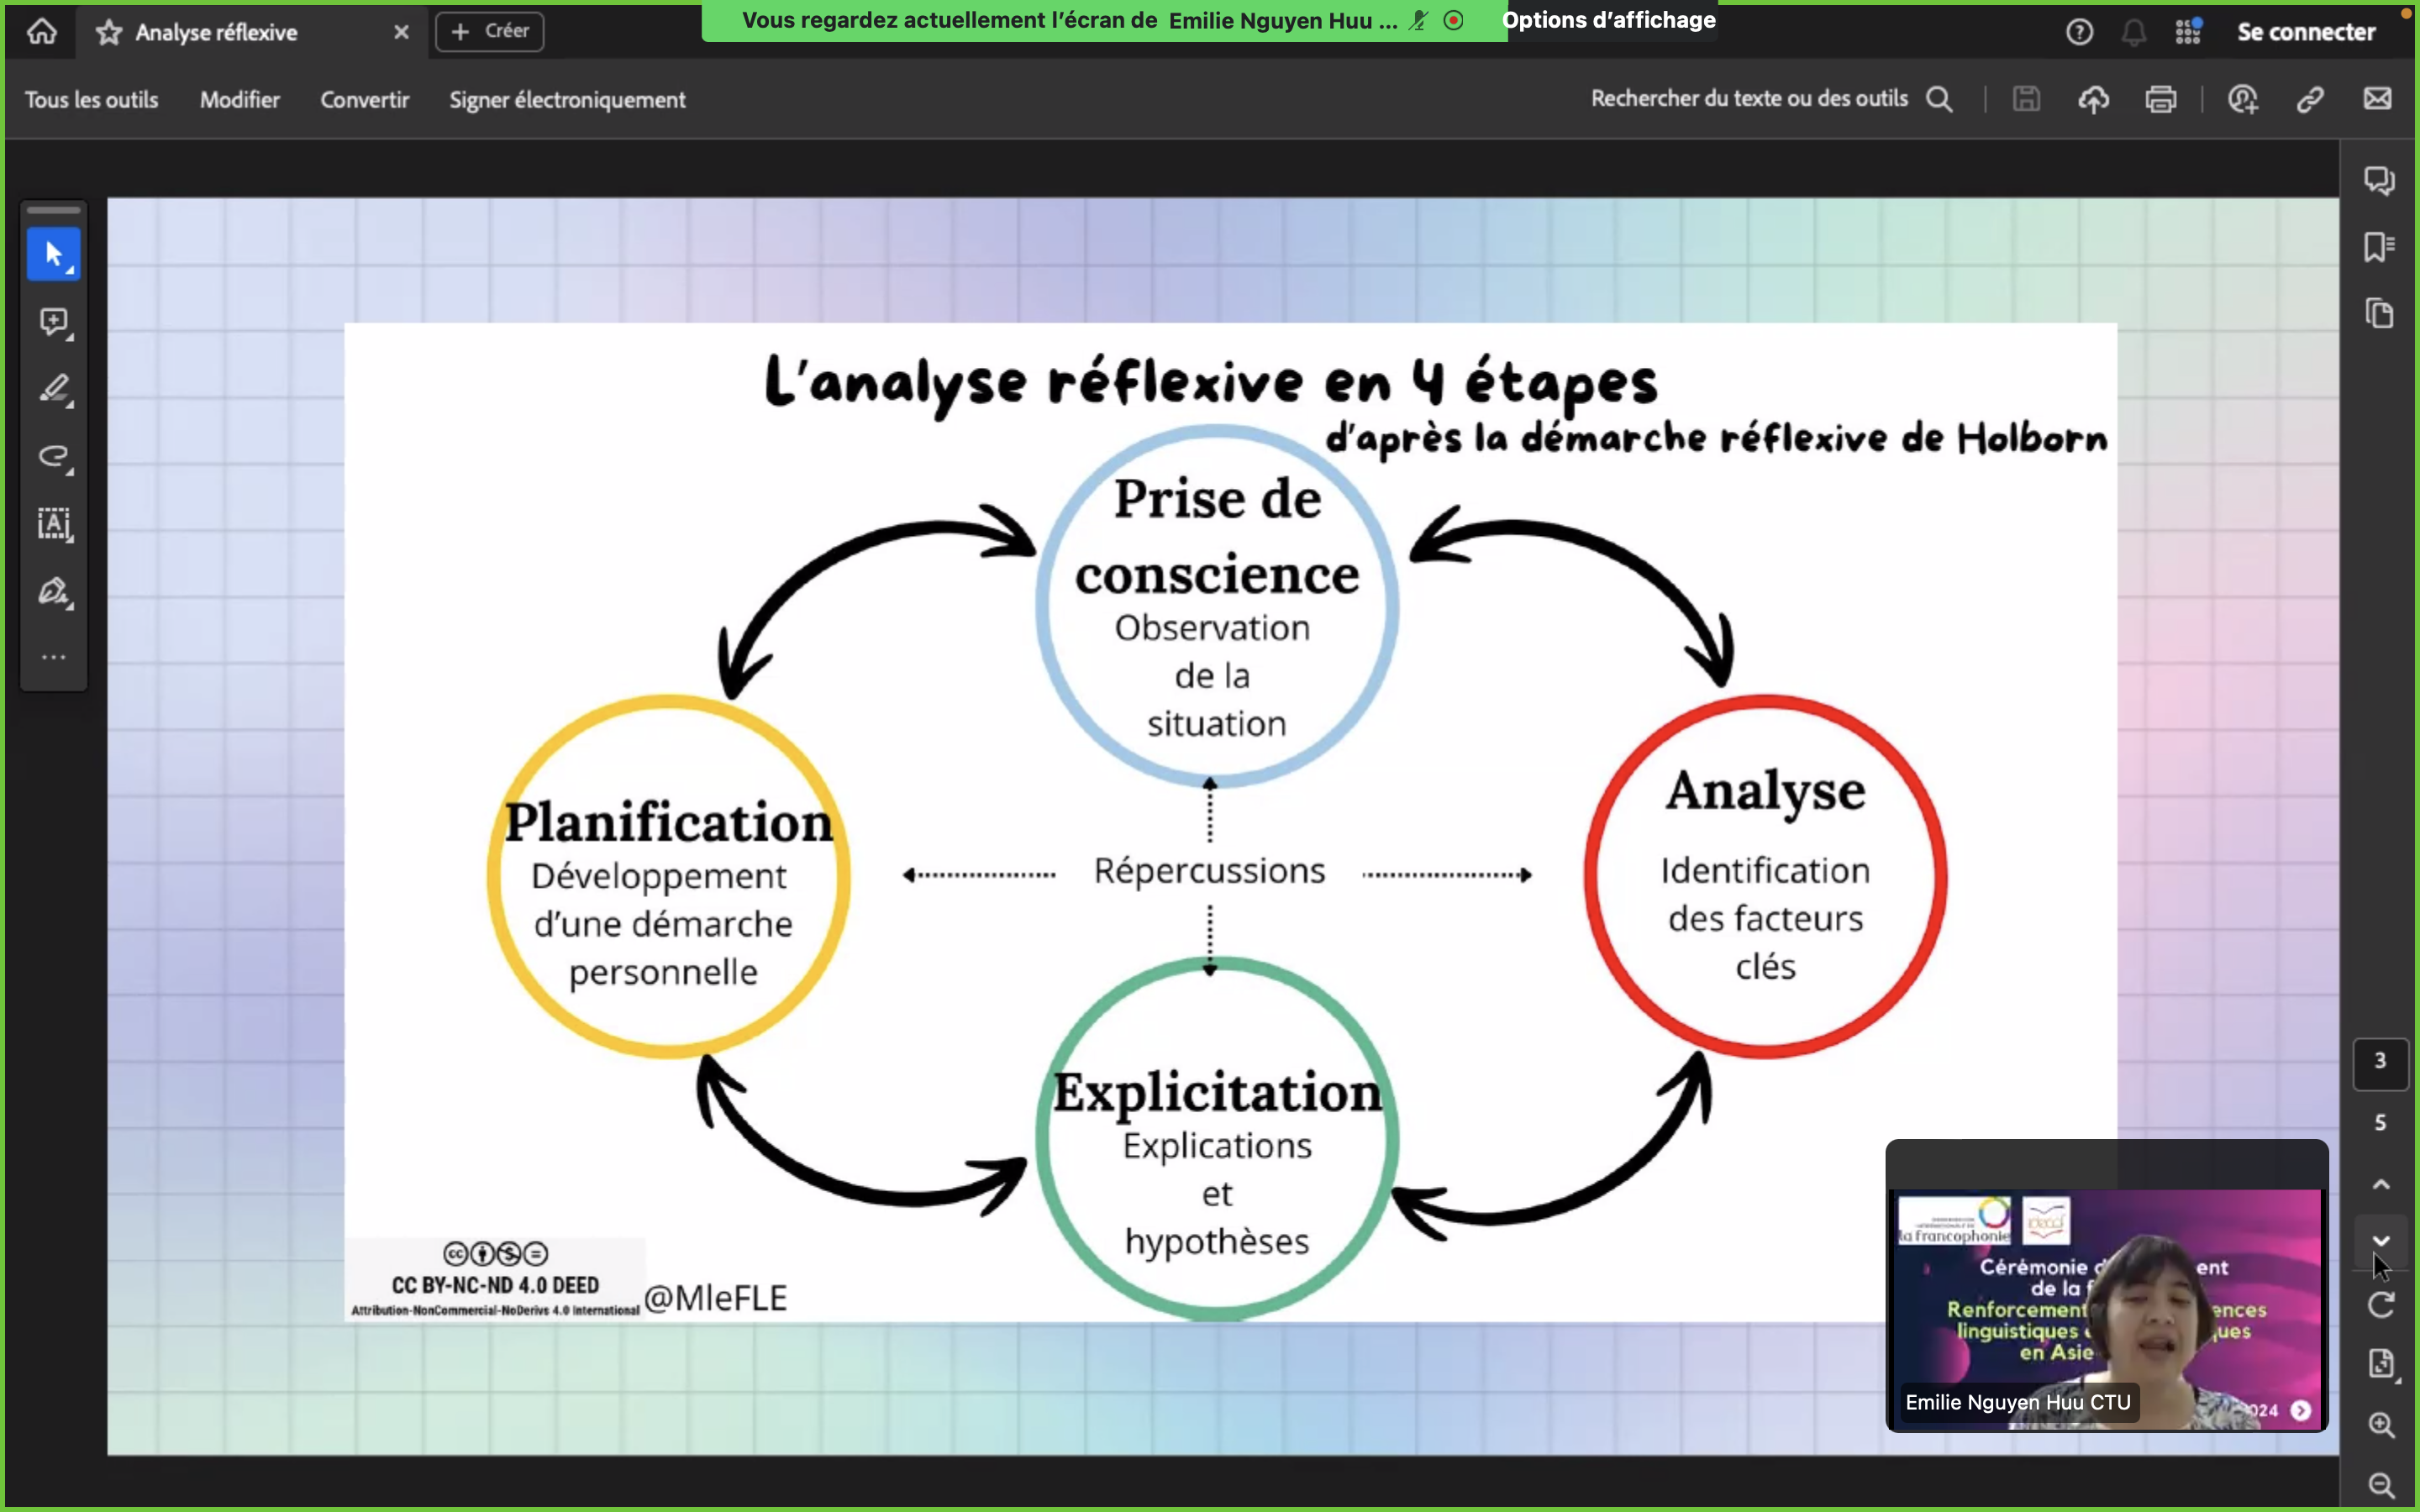Select the arrow selection tool
The image size is (2420, 1512).
[x=54, y=254]
